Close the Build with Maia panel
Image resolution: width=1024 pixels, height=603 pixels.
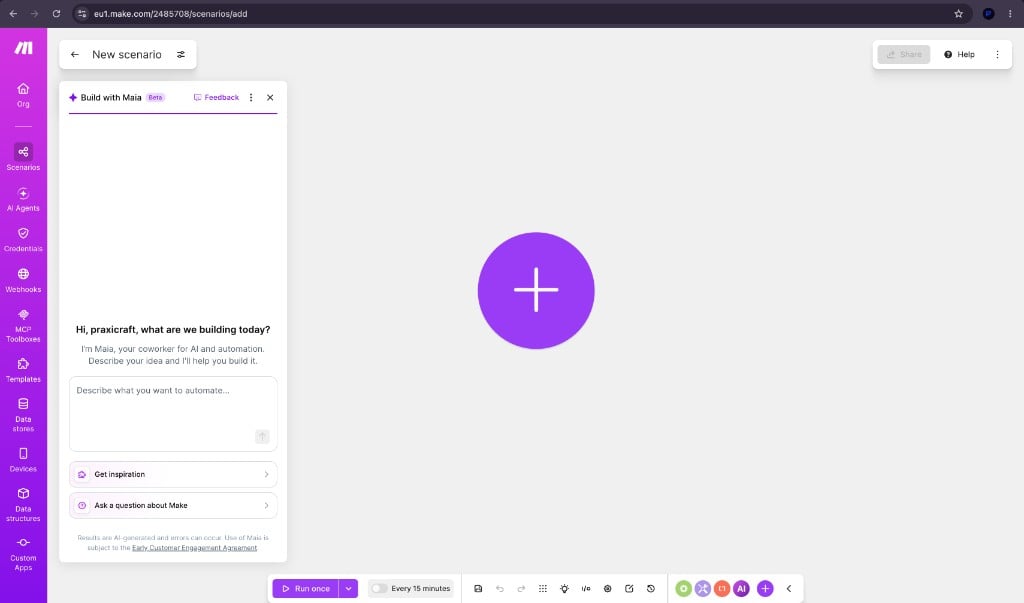tap(270, 97)
